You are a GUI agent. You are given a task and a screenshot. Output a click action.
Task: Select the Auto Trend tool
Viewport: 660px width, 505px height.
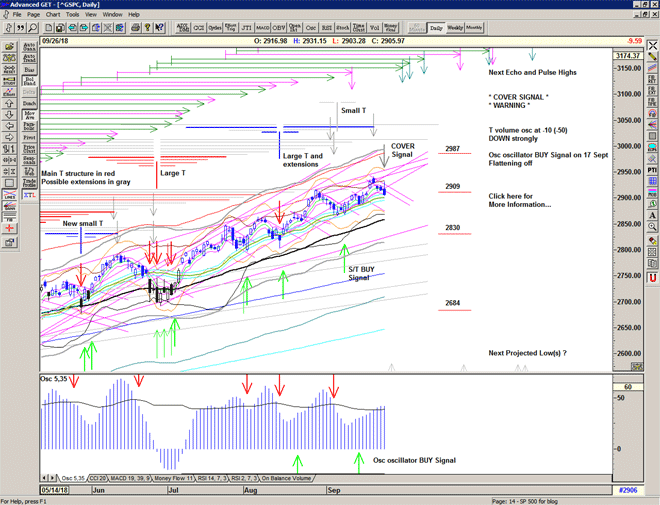click(29, 60)
